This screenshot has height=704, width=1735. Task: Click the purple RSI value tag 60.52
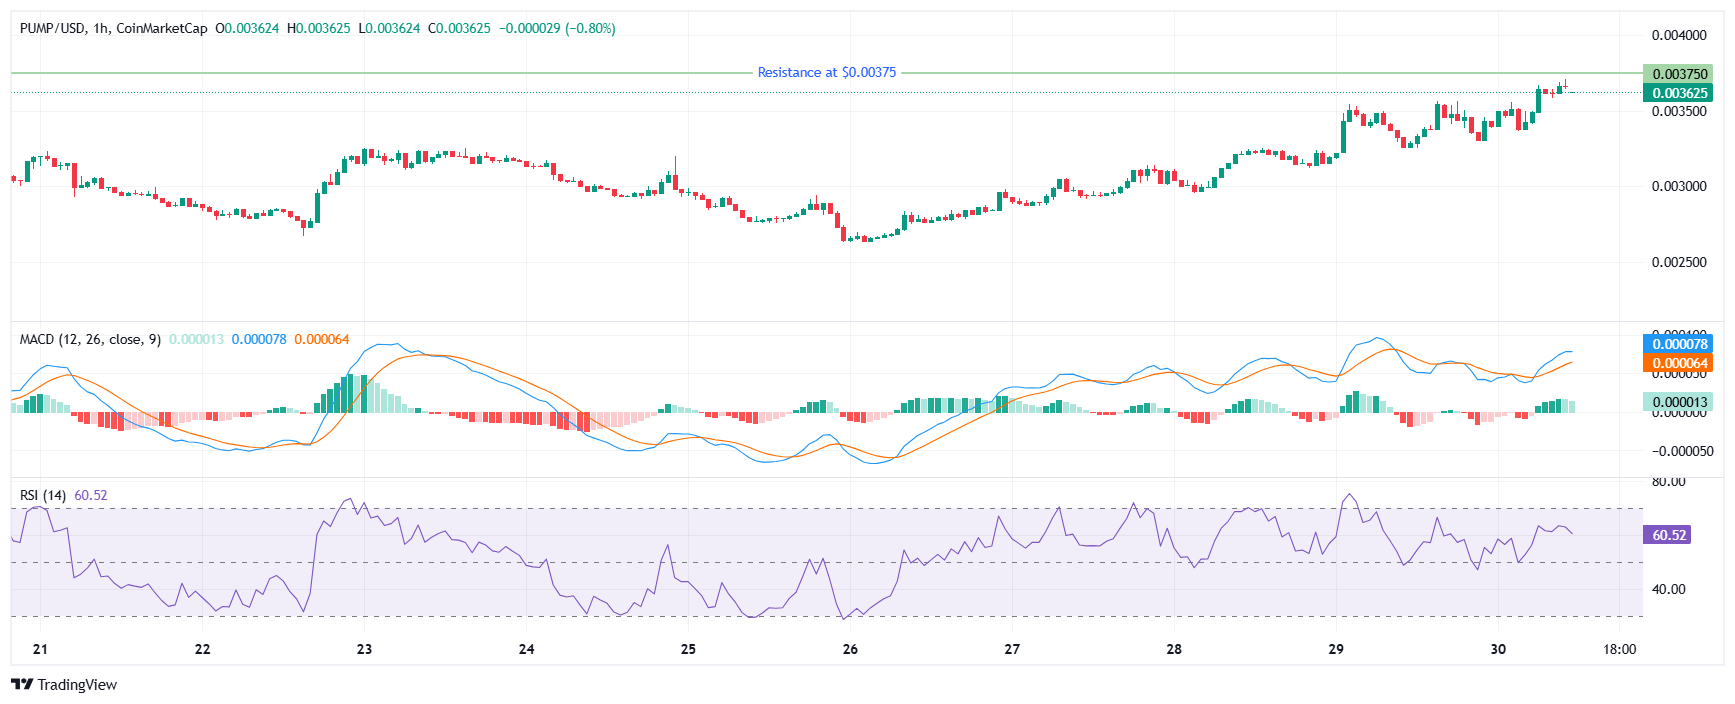[1669, 535]
